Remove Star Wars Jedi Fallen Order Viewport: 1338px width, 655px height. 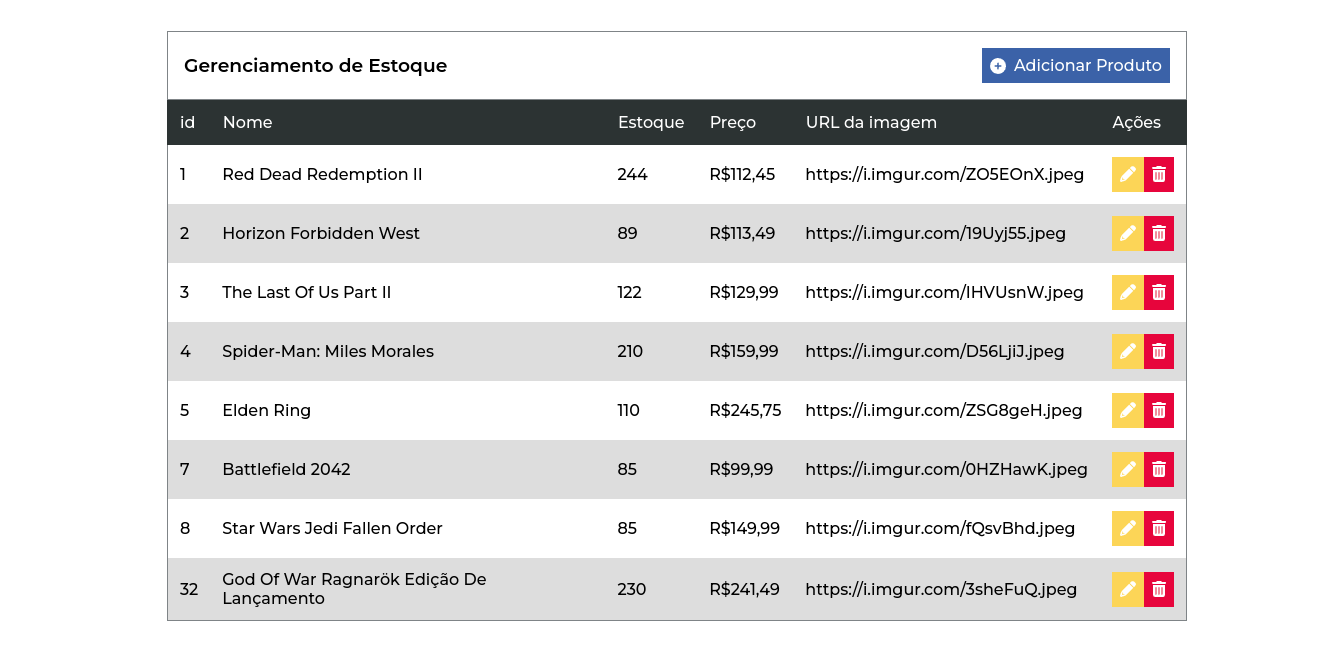point(1159,528)
